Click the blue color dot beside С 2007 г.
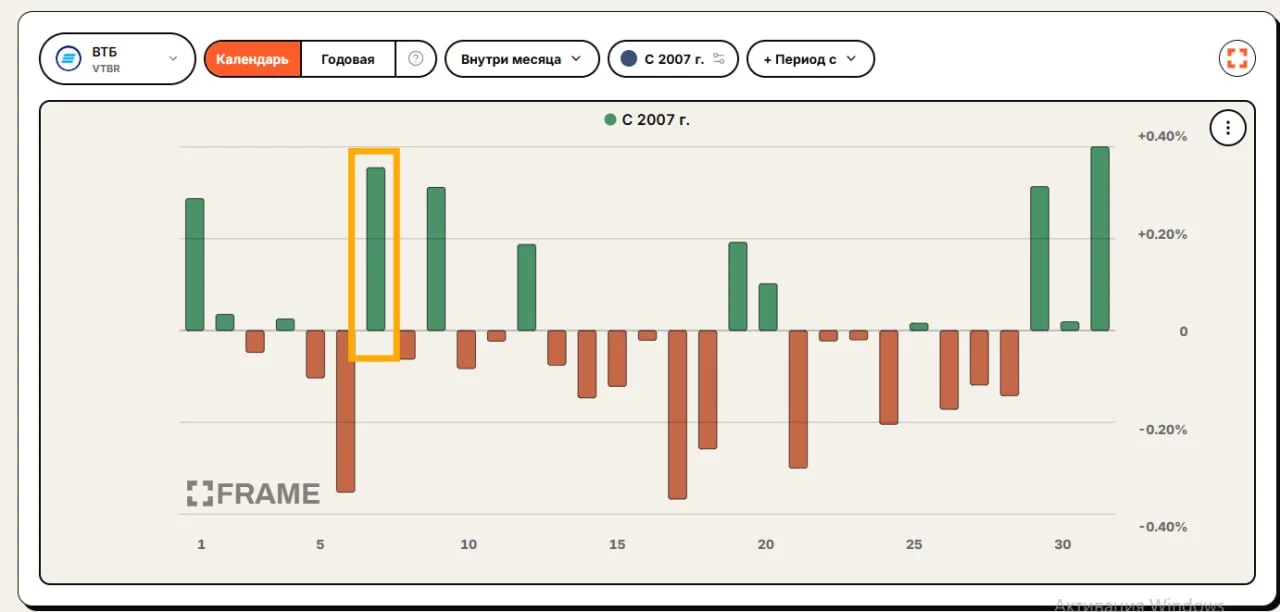The height and width of the screenshot is (612, 1280). tap(629, 59)
